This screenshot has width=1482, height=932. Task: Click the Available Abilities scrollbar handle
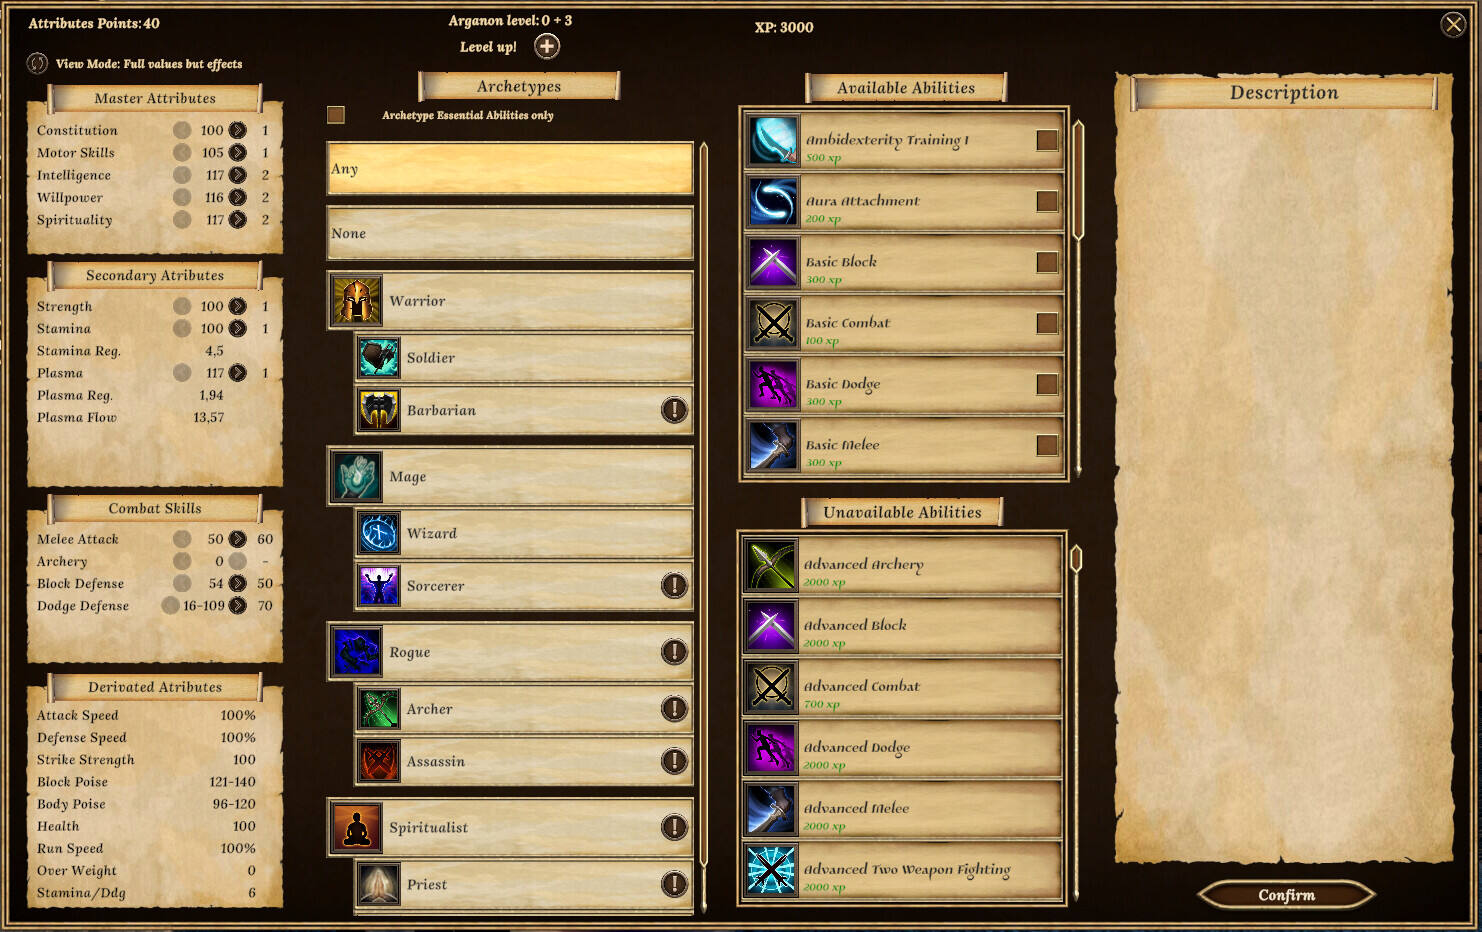pyautogui.click(x=1078, y=180)
